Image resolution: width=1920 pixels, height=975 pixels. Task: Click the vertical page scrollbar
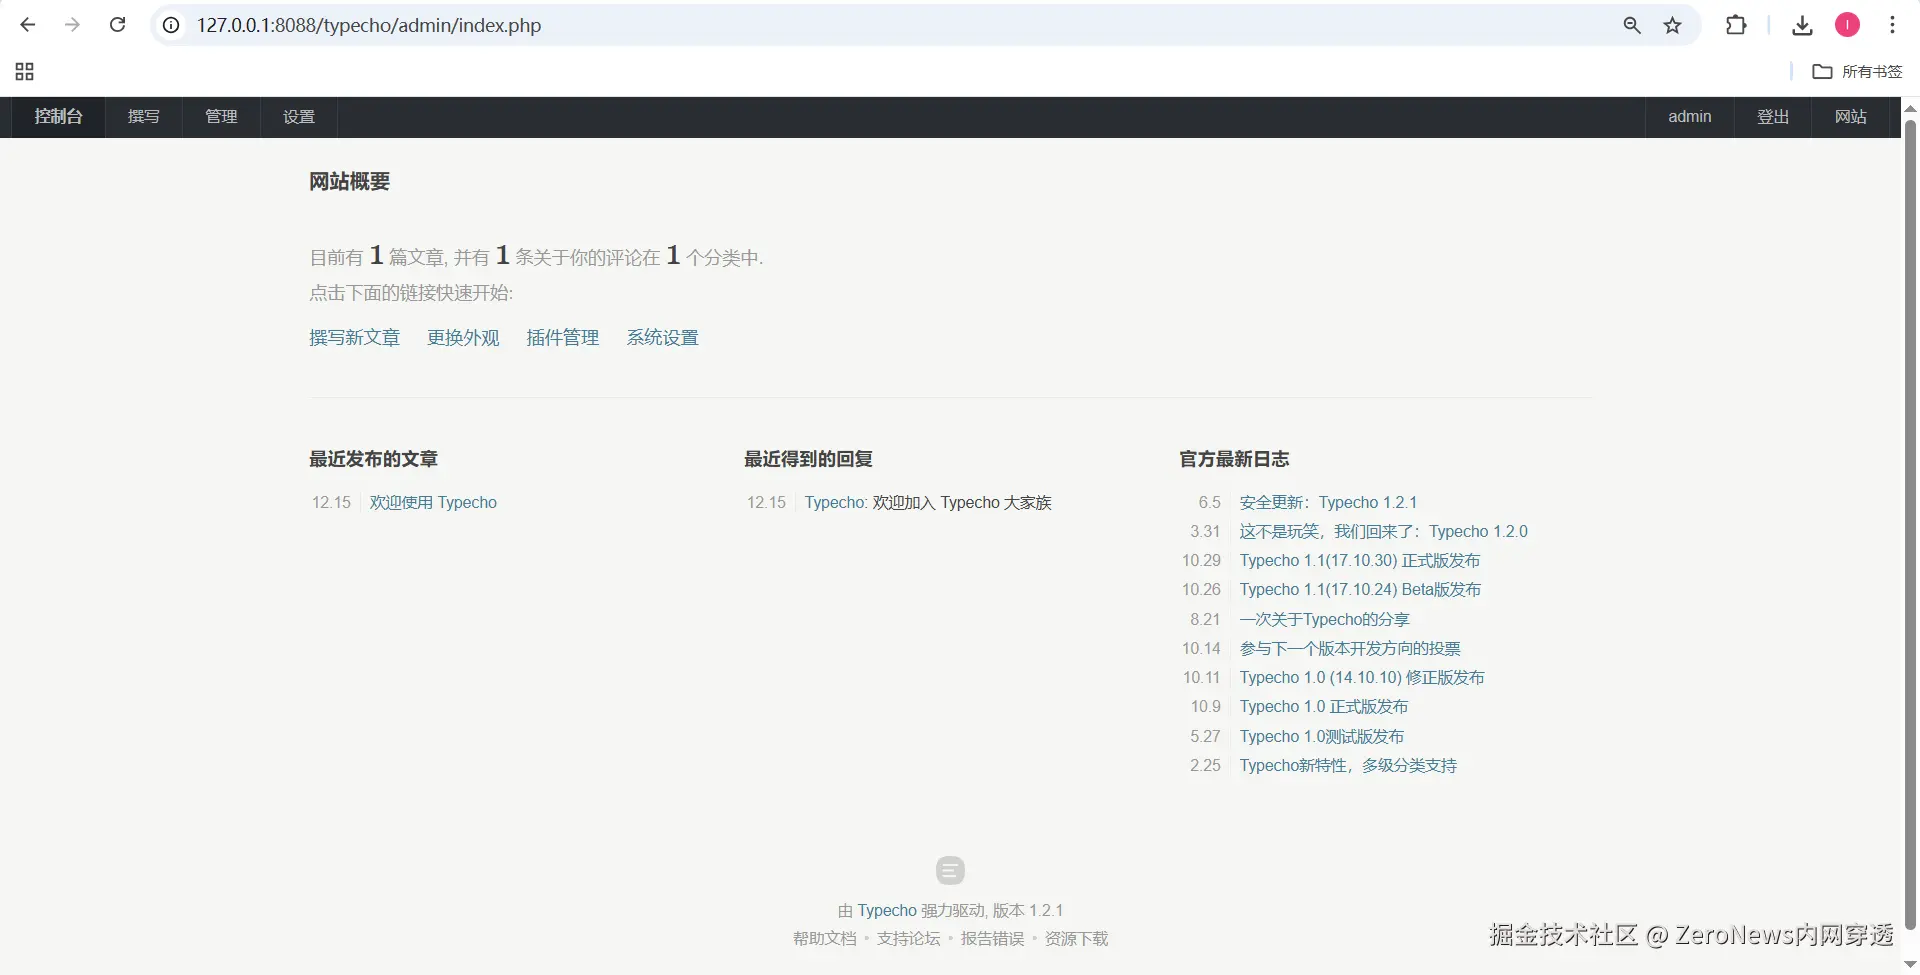[x=1910, y=524]
